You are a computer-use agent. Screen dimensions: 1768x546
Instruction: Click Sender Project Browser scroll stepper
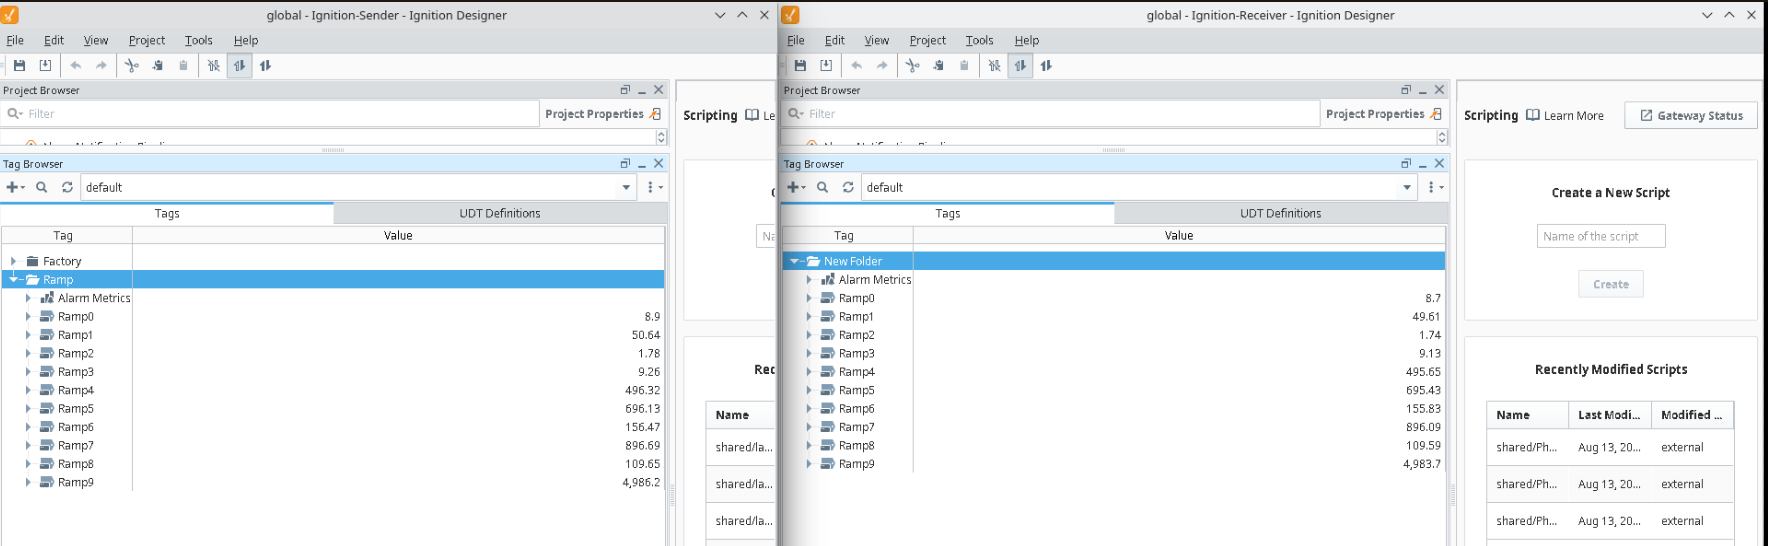coord(660,137)
